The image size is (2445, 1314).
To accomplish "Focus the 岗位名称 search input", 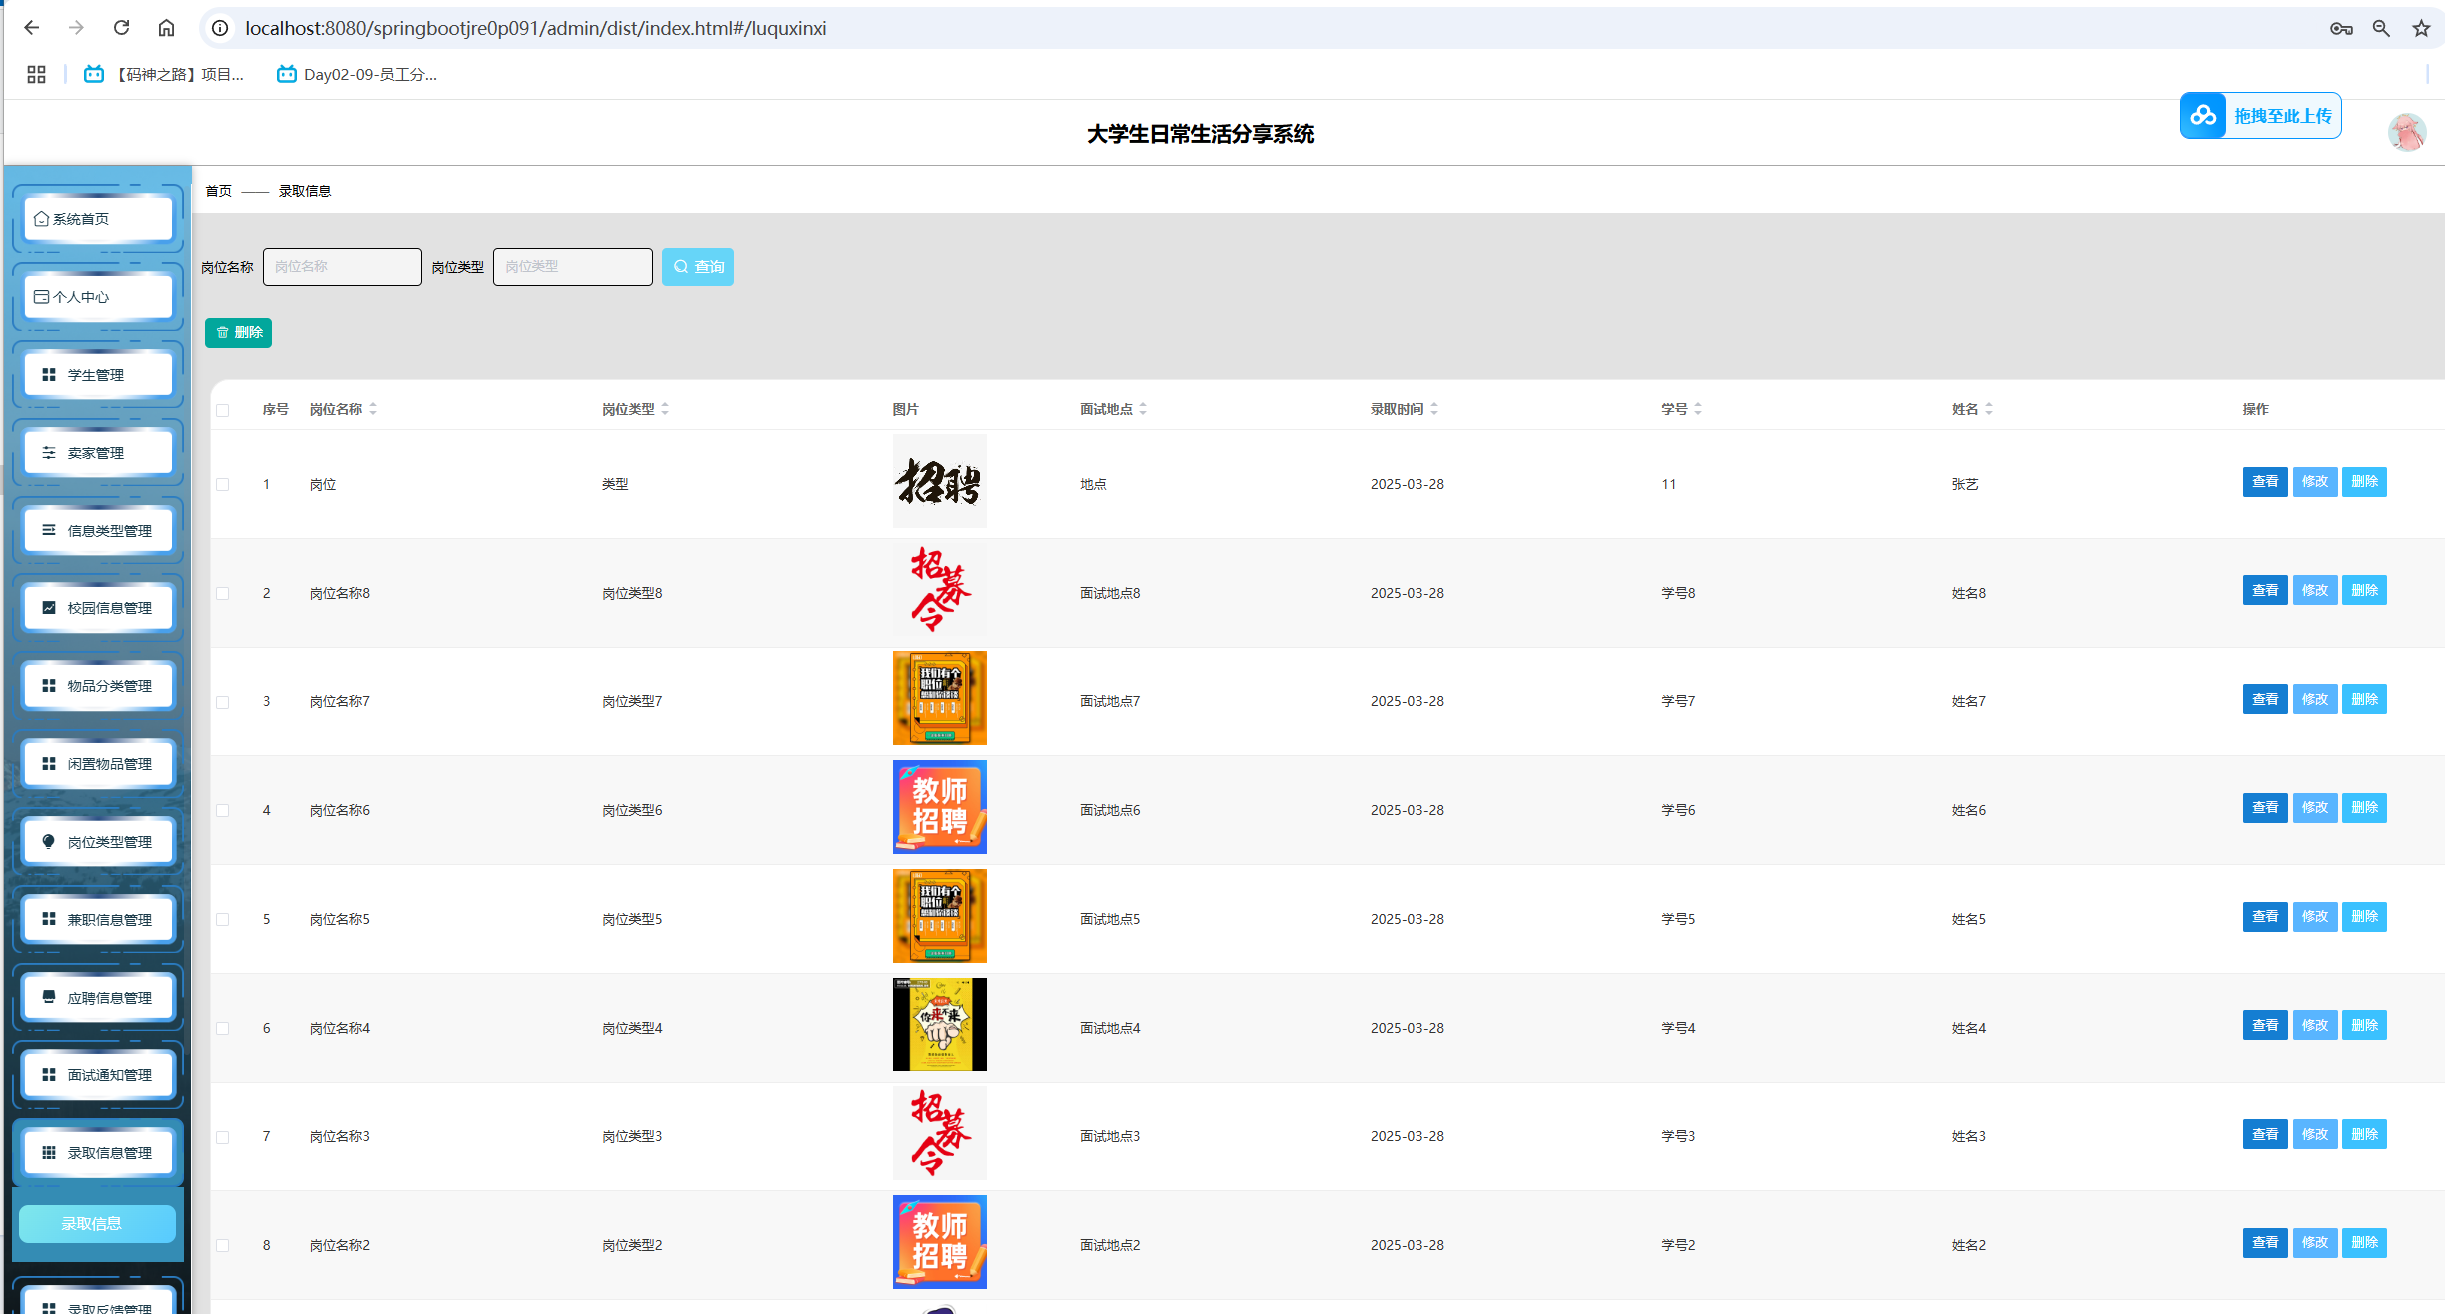I will point(342,267).
